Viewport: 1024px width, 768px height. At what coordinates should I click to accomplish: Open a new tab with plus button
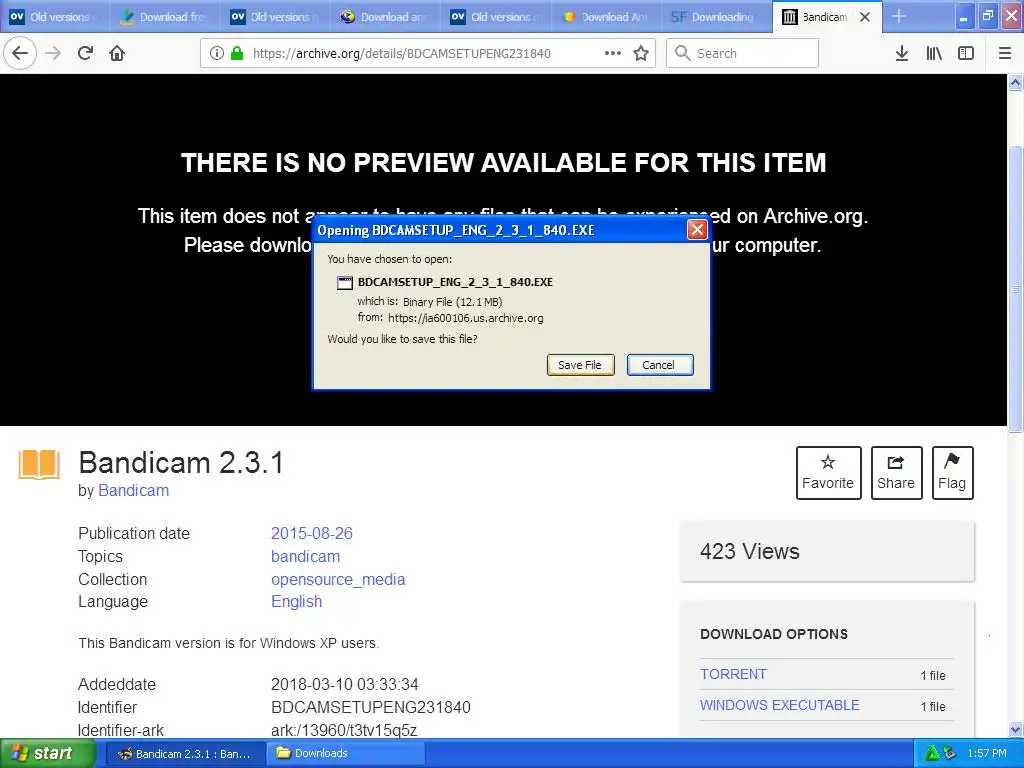[x=899, y=16]
